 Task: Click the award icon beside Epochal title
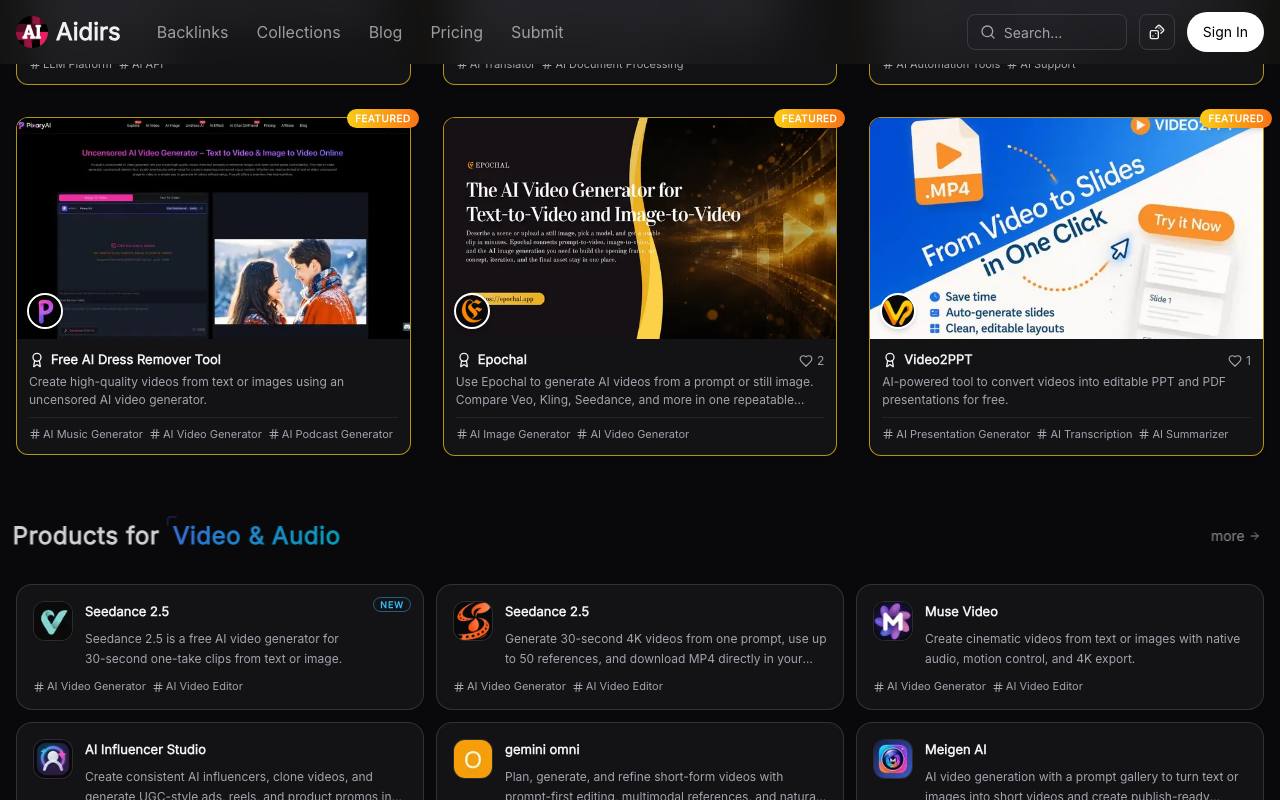464,360
